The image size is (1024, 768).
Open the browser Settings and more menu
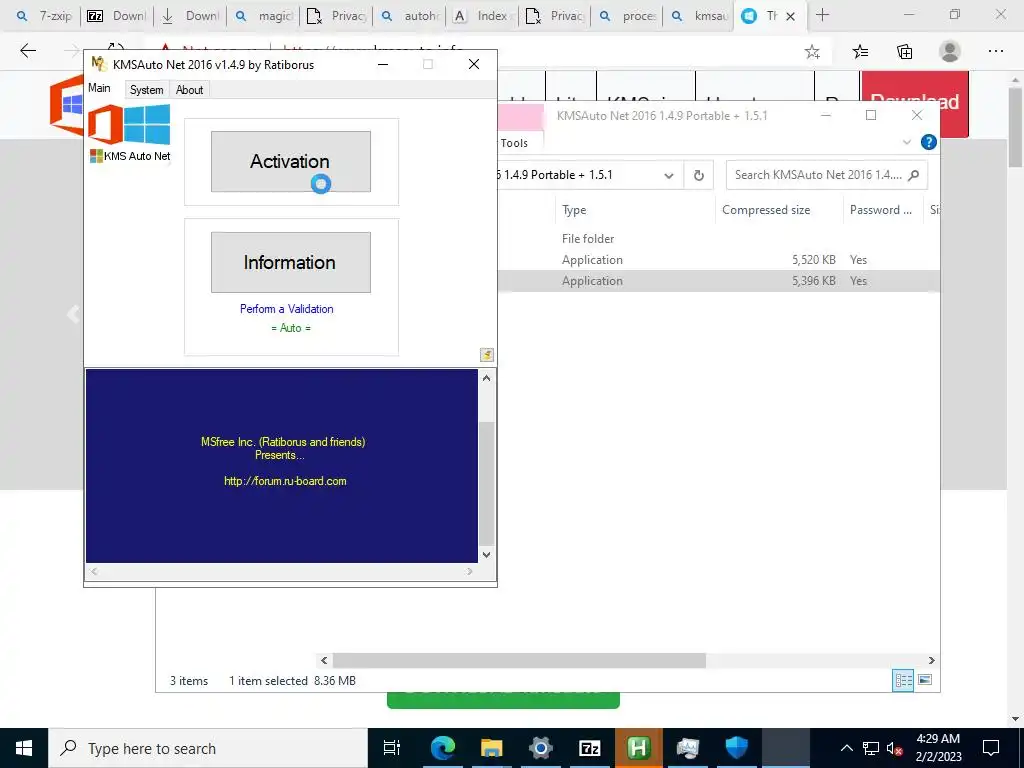point(995,52)
